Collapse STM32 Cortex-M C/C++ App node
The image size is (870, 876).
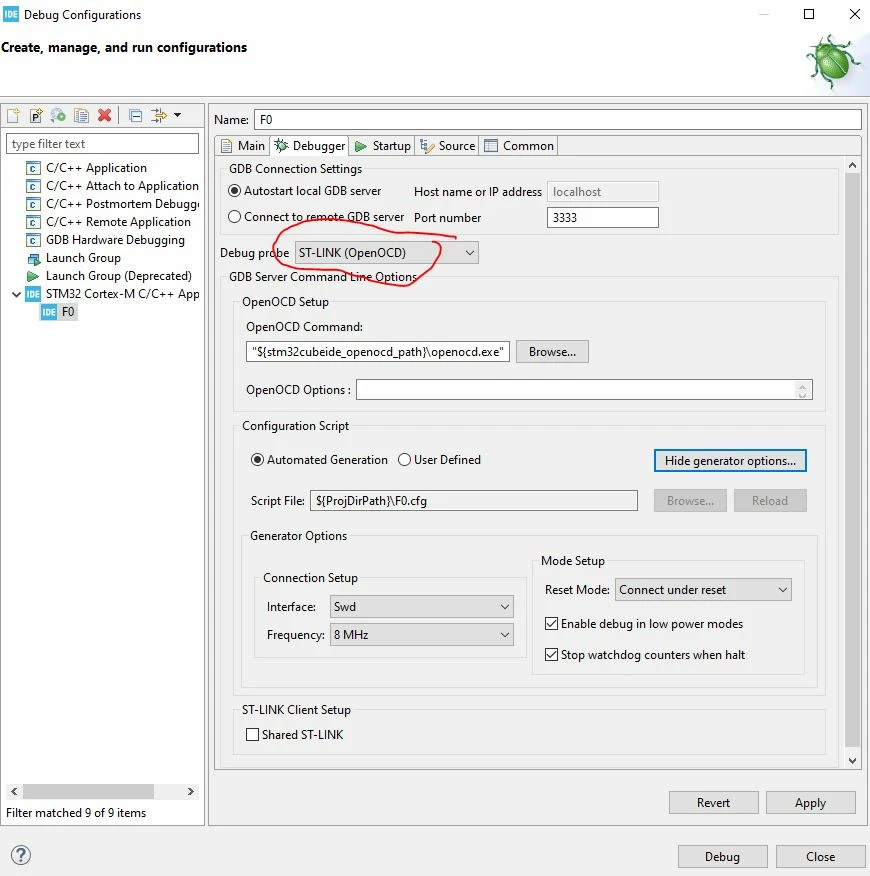[16, 294]
